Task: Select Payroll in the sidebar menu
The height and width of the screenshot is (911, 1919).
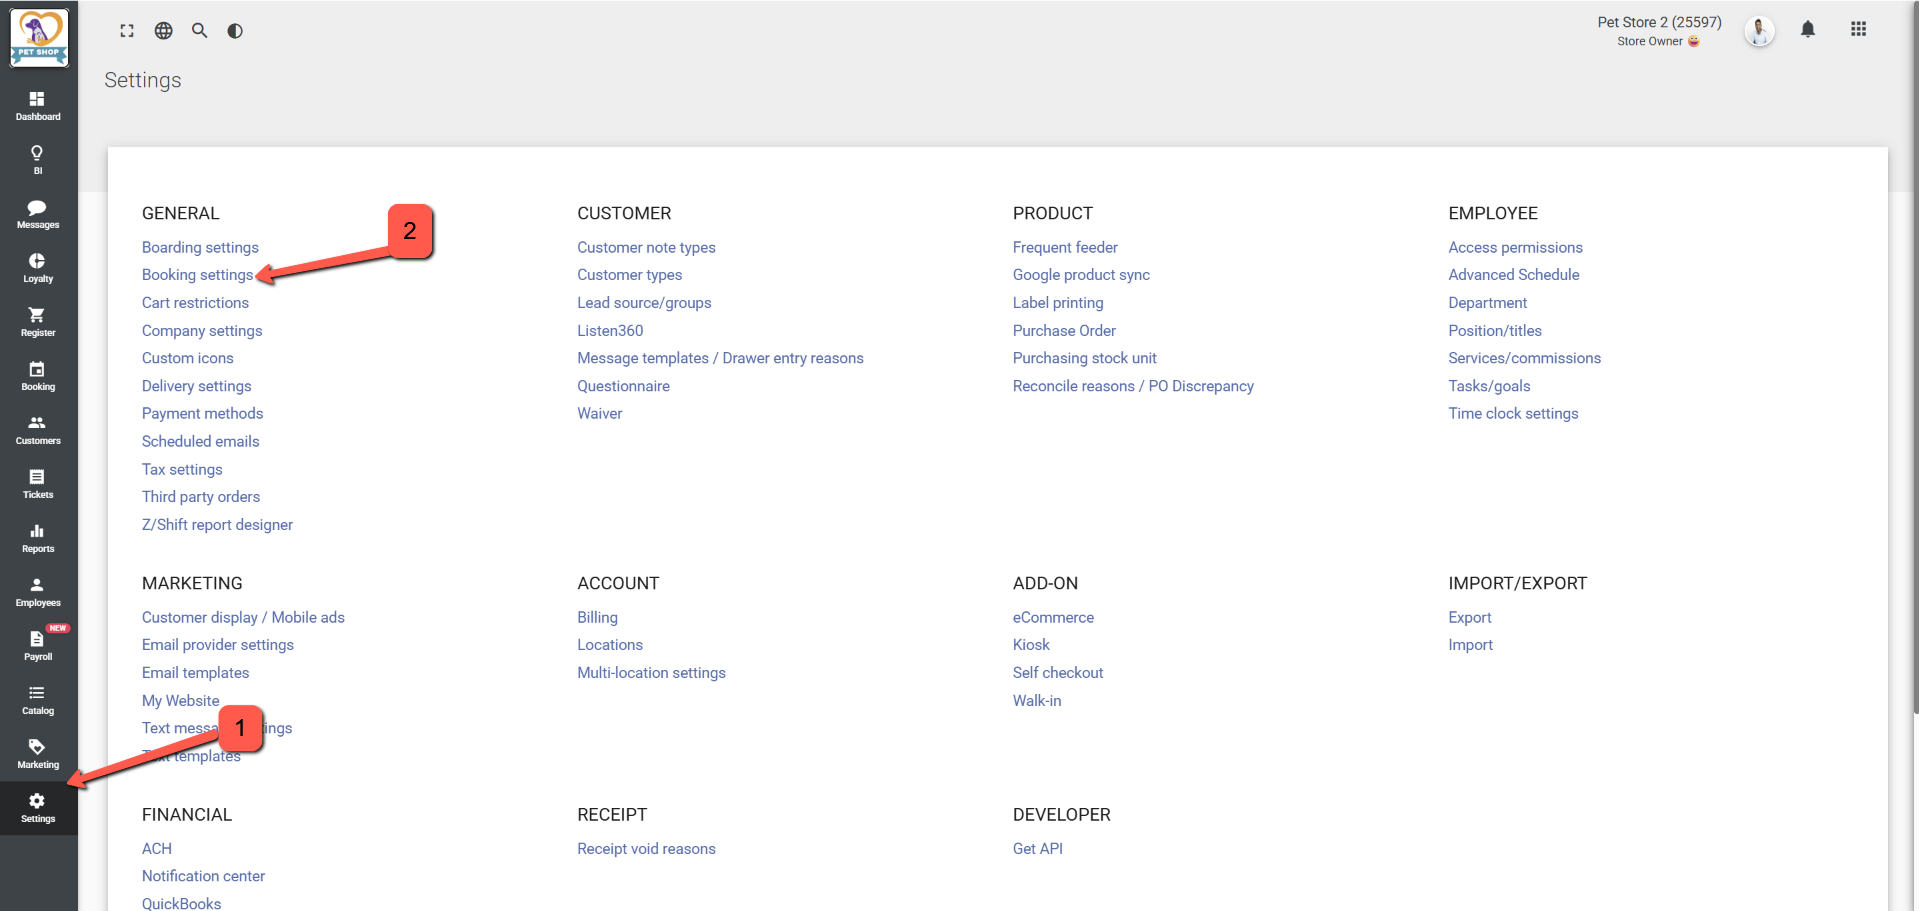Action: [x=38, y=646]
